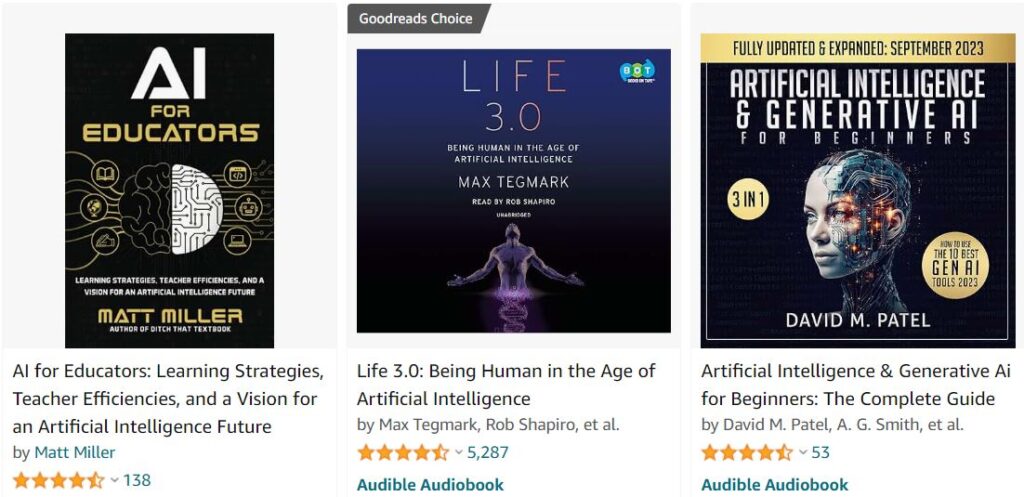Click Life 3.0 star rating
1024x497 pixels.
pyautogui.click(x=402, y=452)
